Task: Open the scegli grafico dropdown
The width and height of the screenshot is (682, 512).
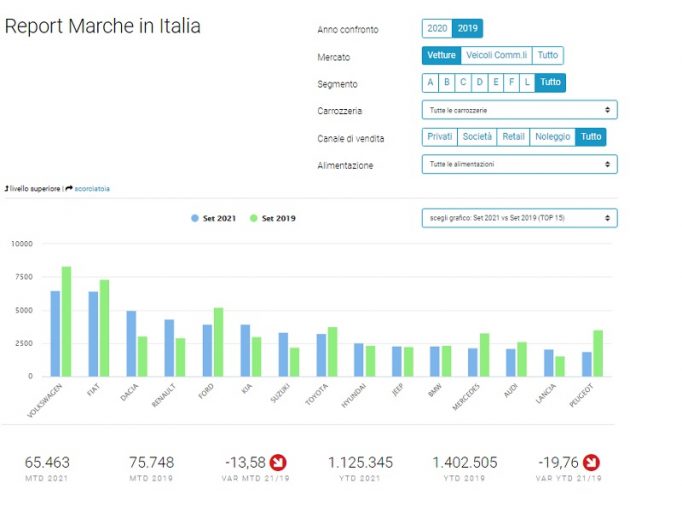Action: tap(519, 218)
